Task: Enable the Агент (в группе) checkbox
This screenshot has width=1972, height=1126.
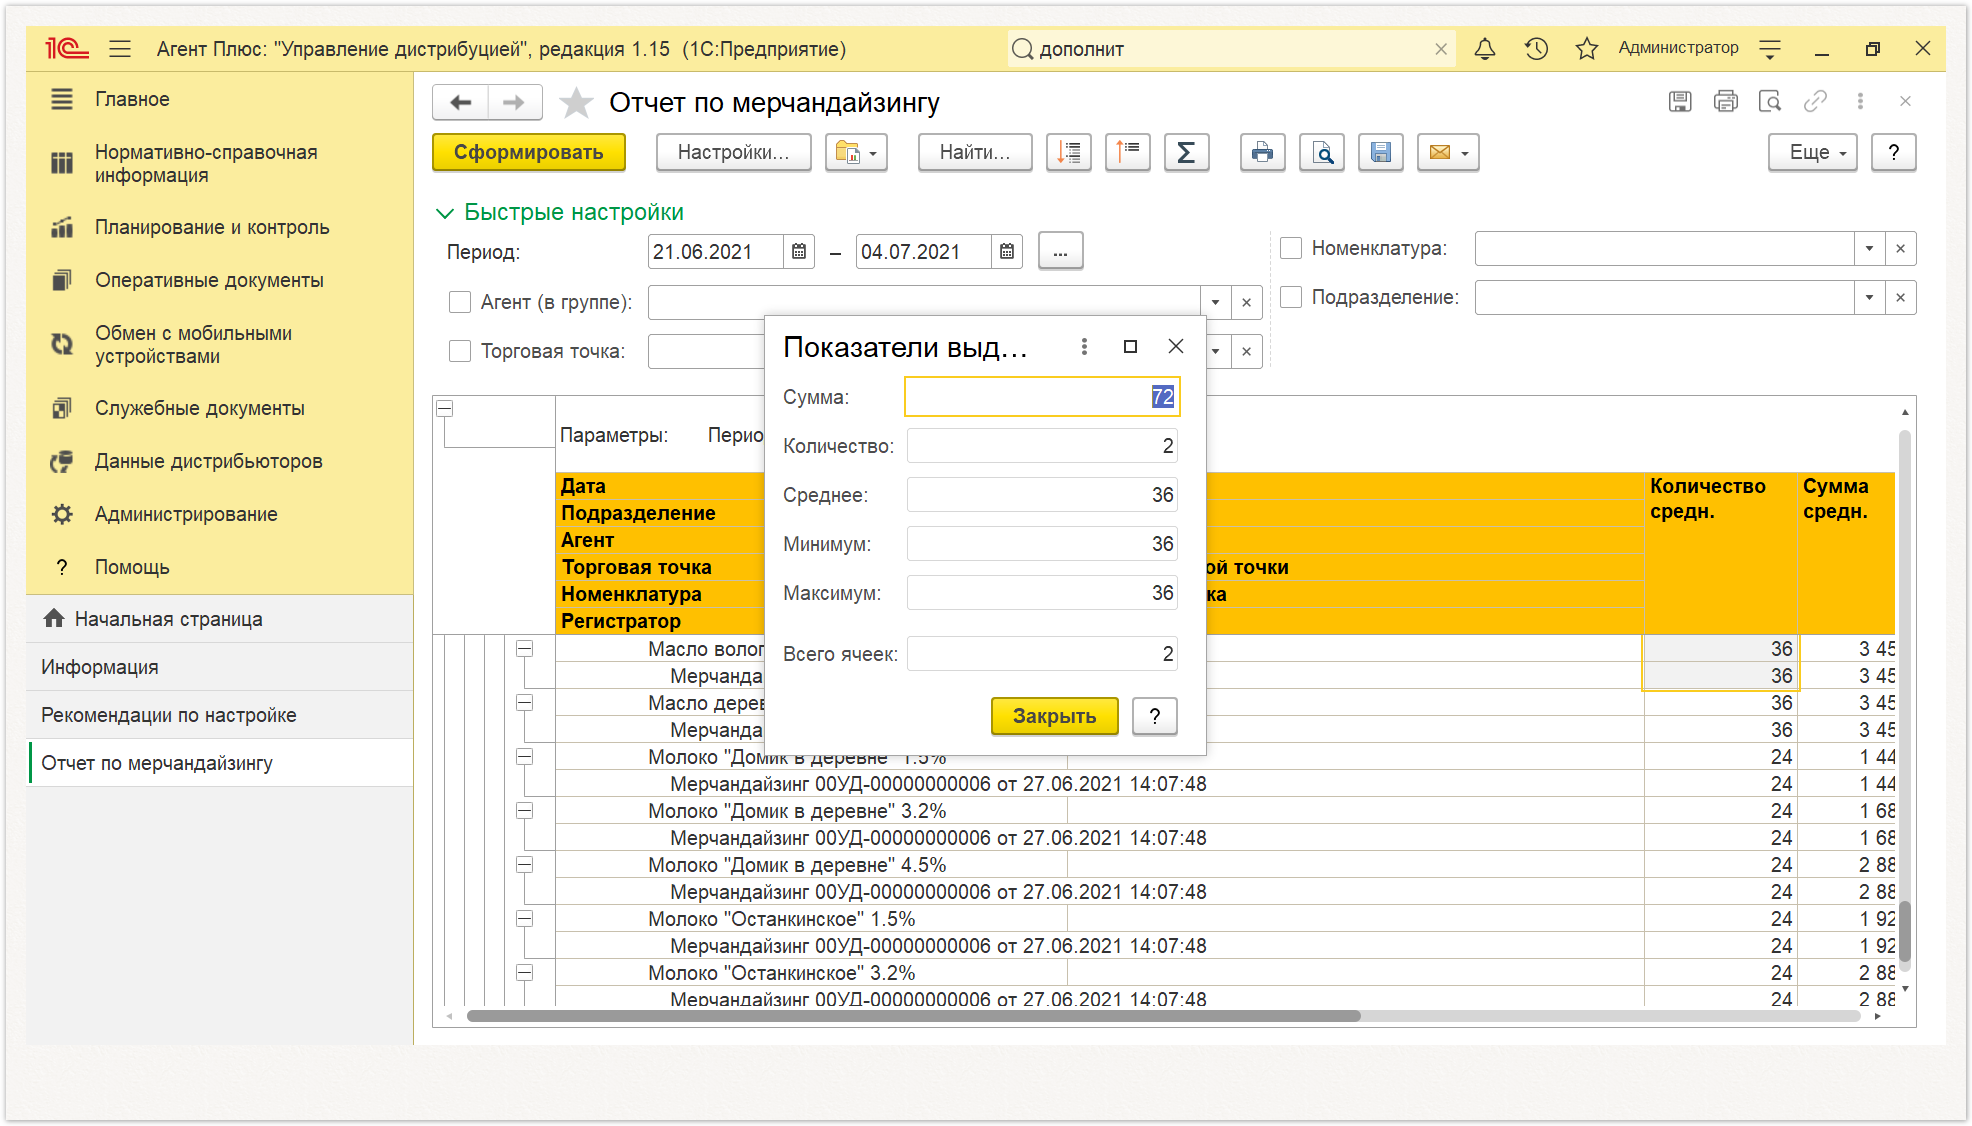Action: pos(460,302)
